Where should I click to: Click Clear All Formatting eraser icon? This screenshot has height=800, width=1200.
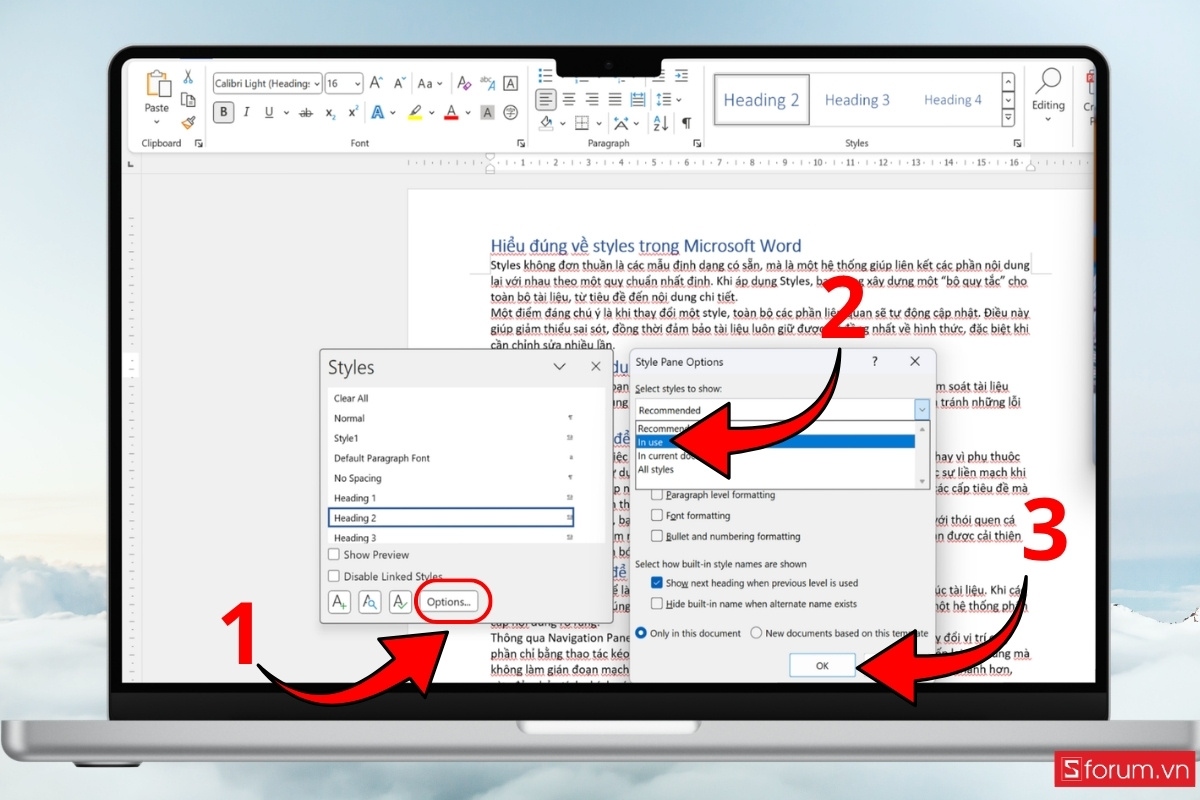[464, 83]
